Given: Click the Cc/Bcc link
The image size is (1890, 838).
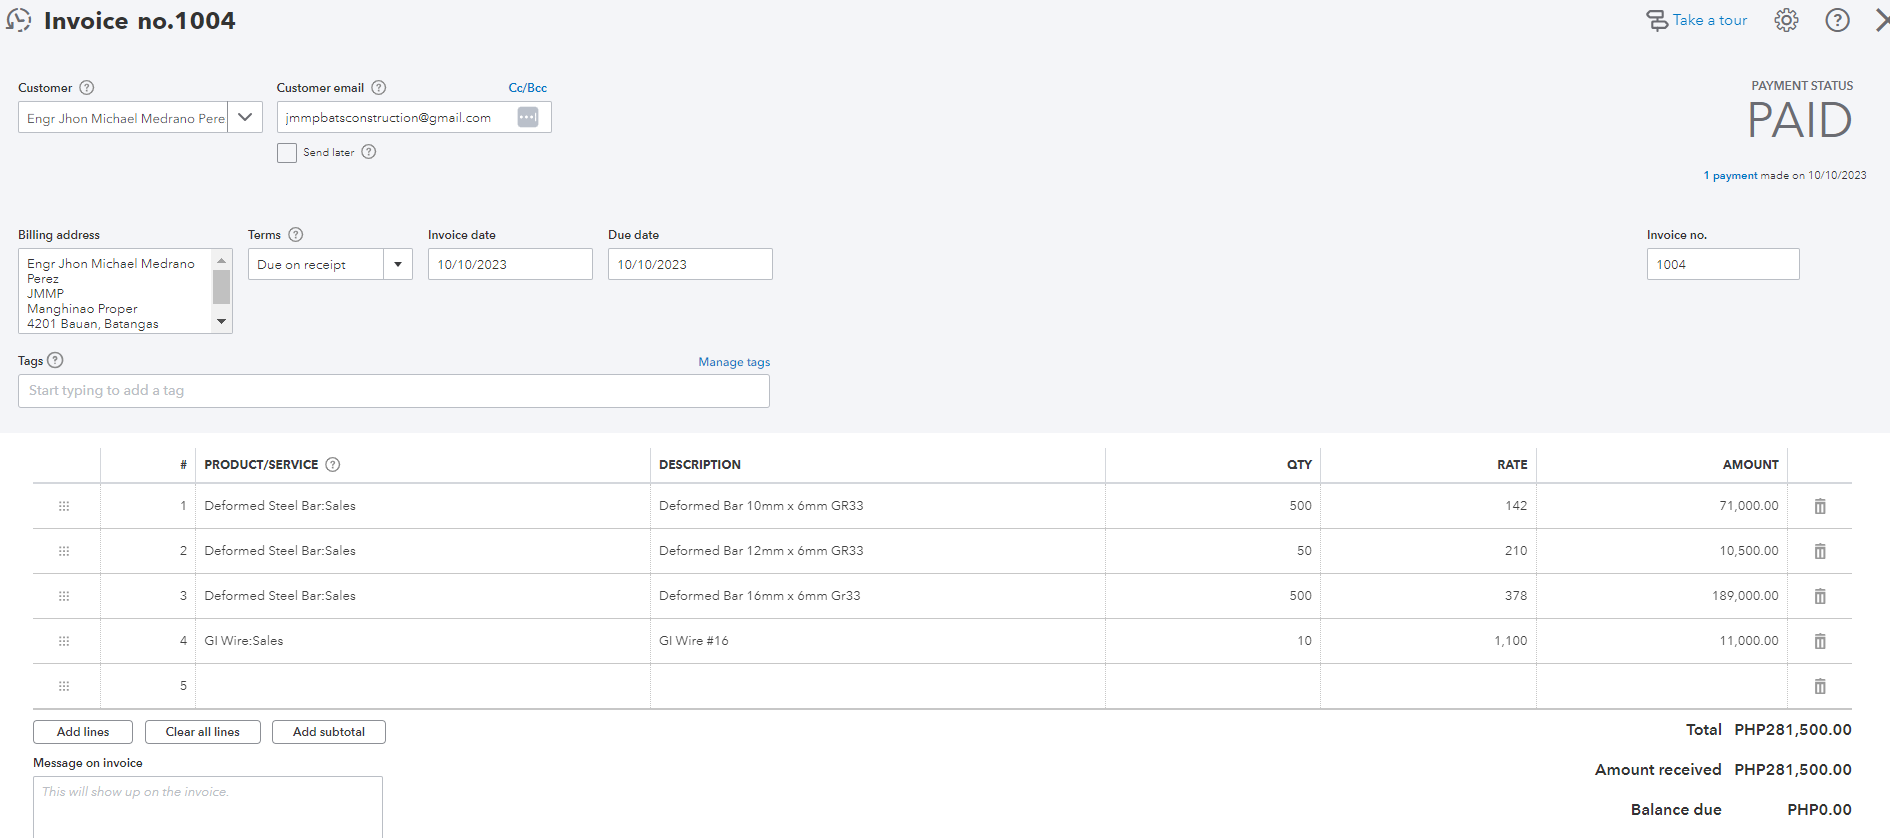Looking at the screenshot, I should [x=527, y=88].
